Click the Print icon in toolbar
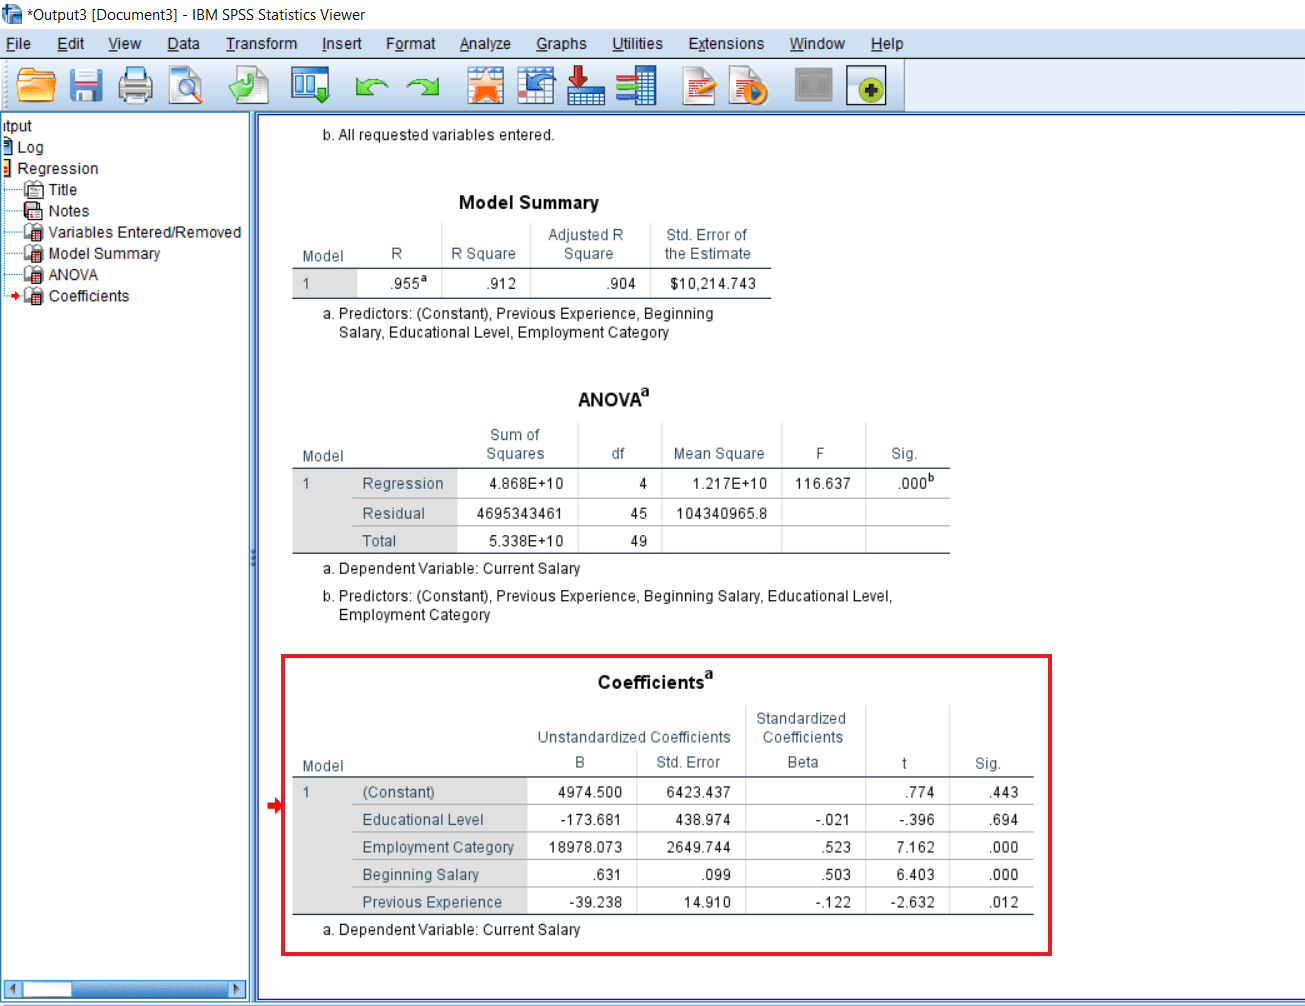 136,86
